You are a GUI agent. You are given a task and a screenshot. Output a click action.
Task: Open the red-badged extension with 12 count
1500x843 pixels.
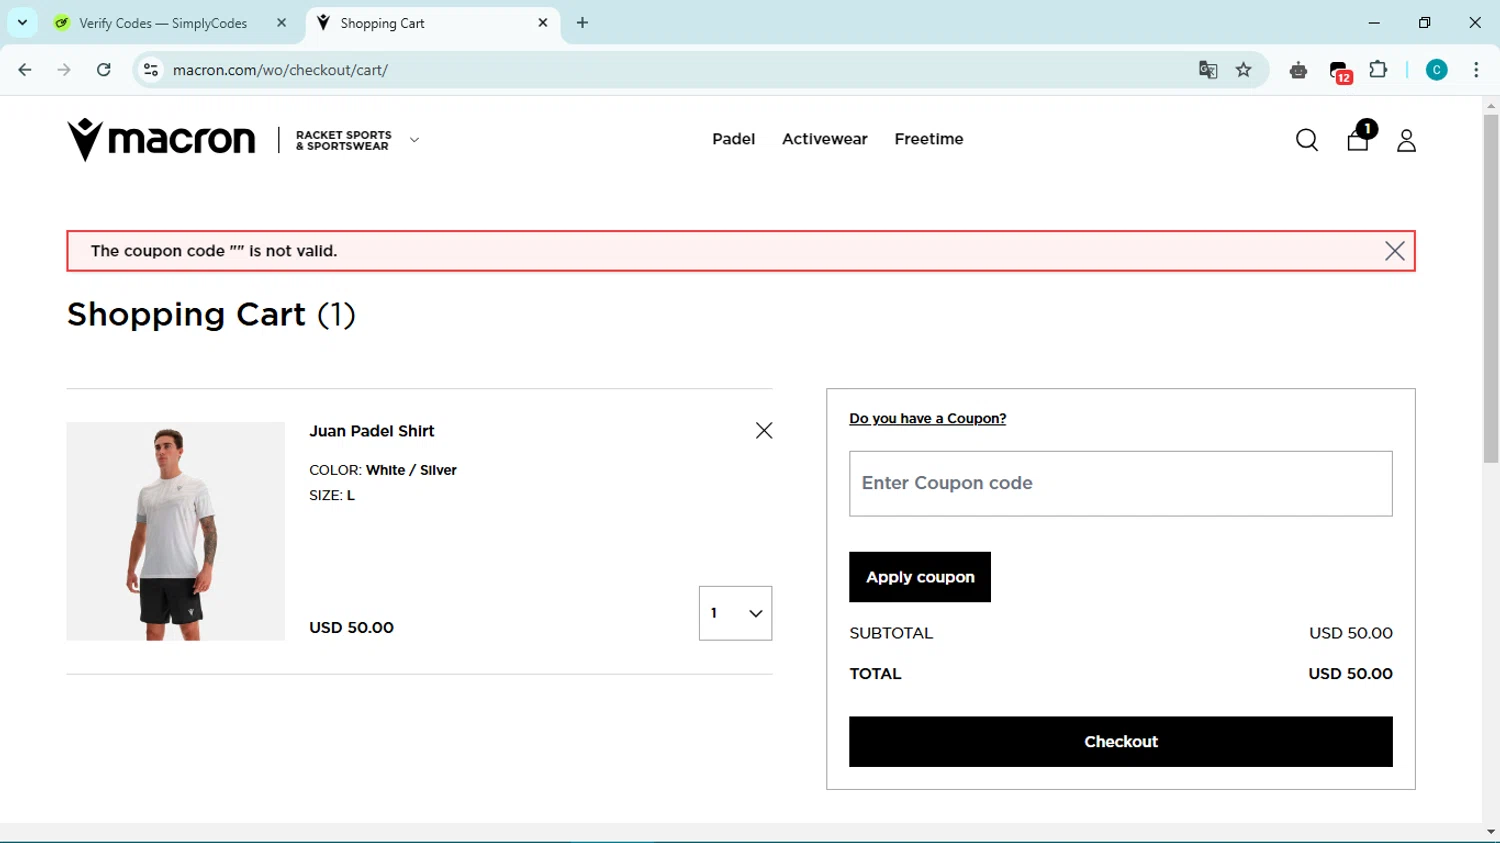tap(1340, 71)
